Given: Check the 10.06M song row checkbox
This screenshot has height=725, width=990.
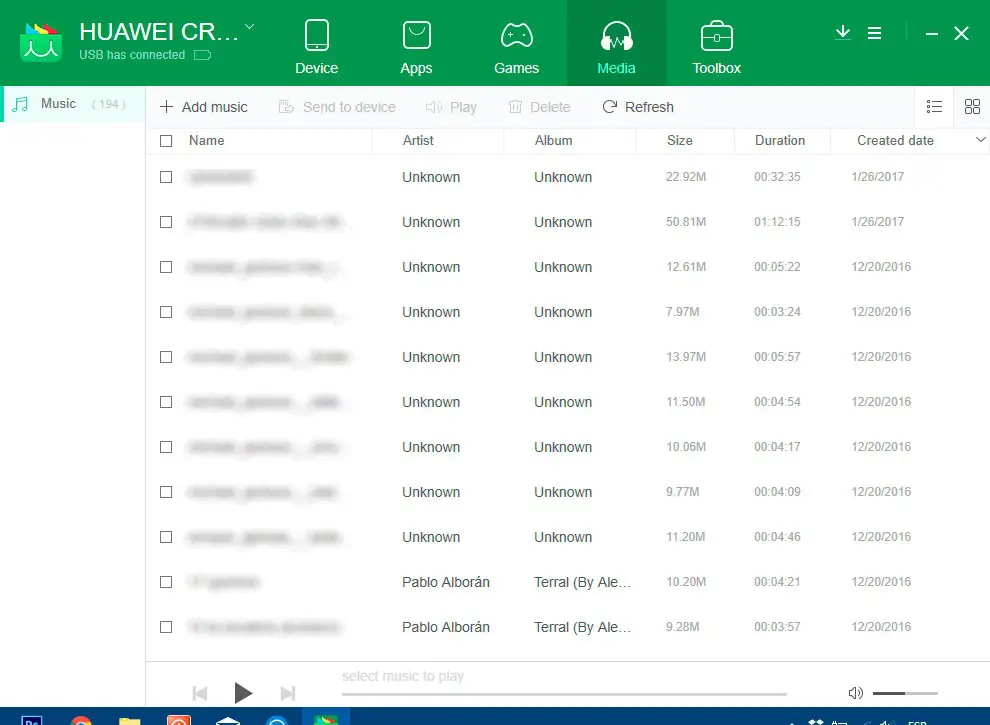Looking at the screenshot, I should tap(166, 447).
